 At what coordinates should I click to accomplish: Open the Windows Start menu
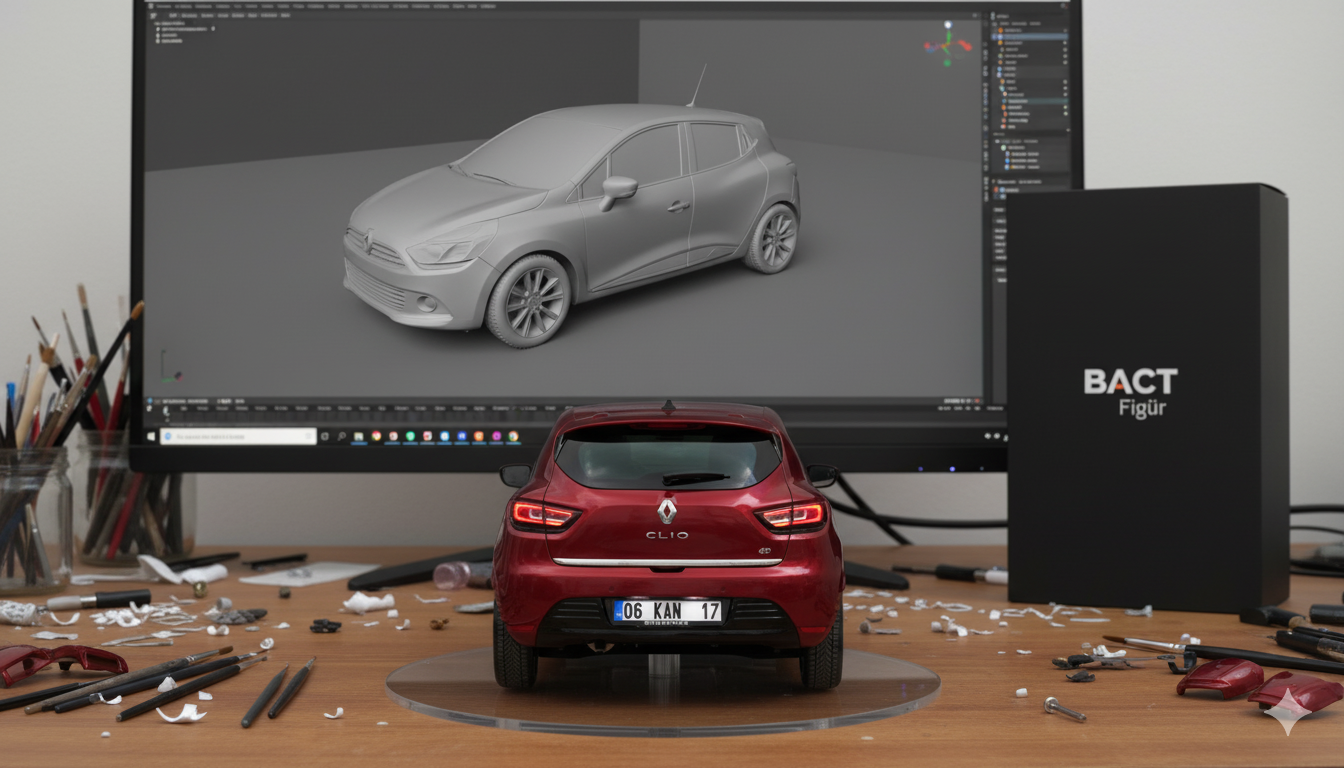(x=153, y=436)
